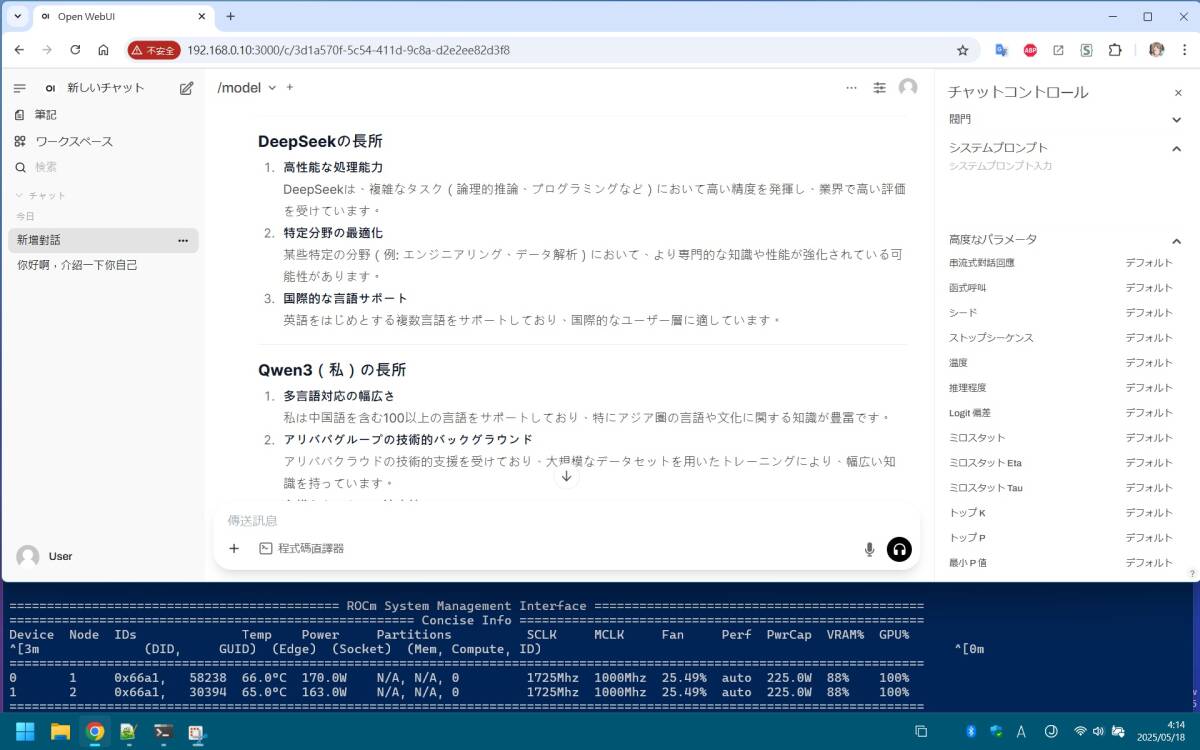Toggle the 程式碼直譯器 code interpreter
Screen dimensions: 1200x750
pos(301,548)
